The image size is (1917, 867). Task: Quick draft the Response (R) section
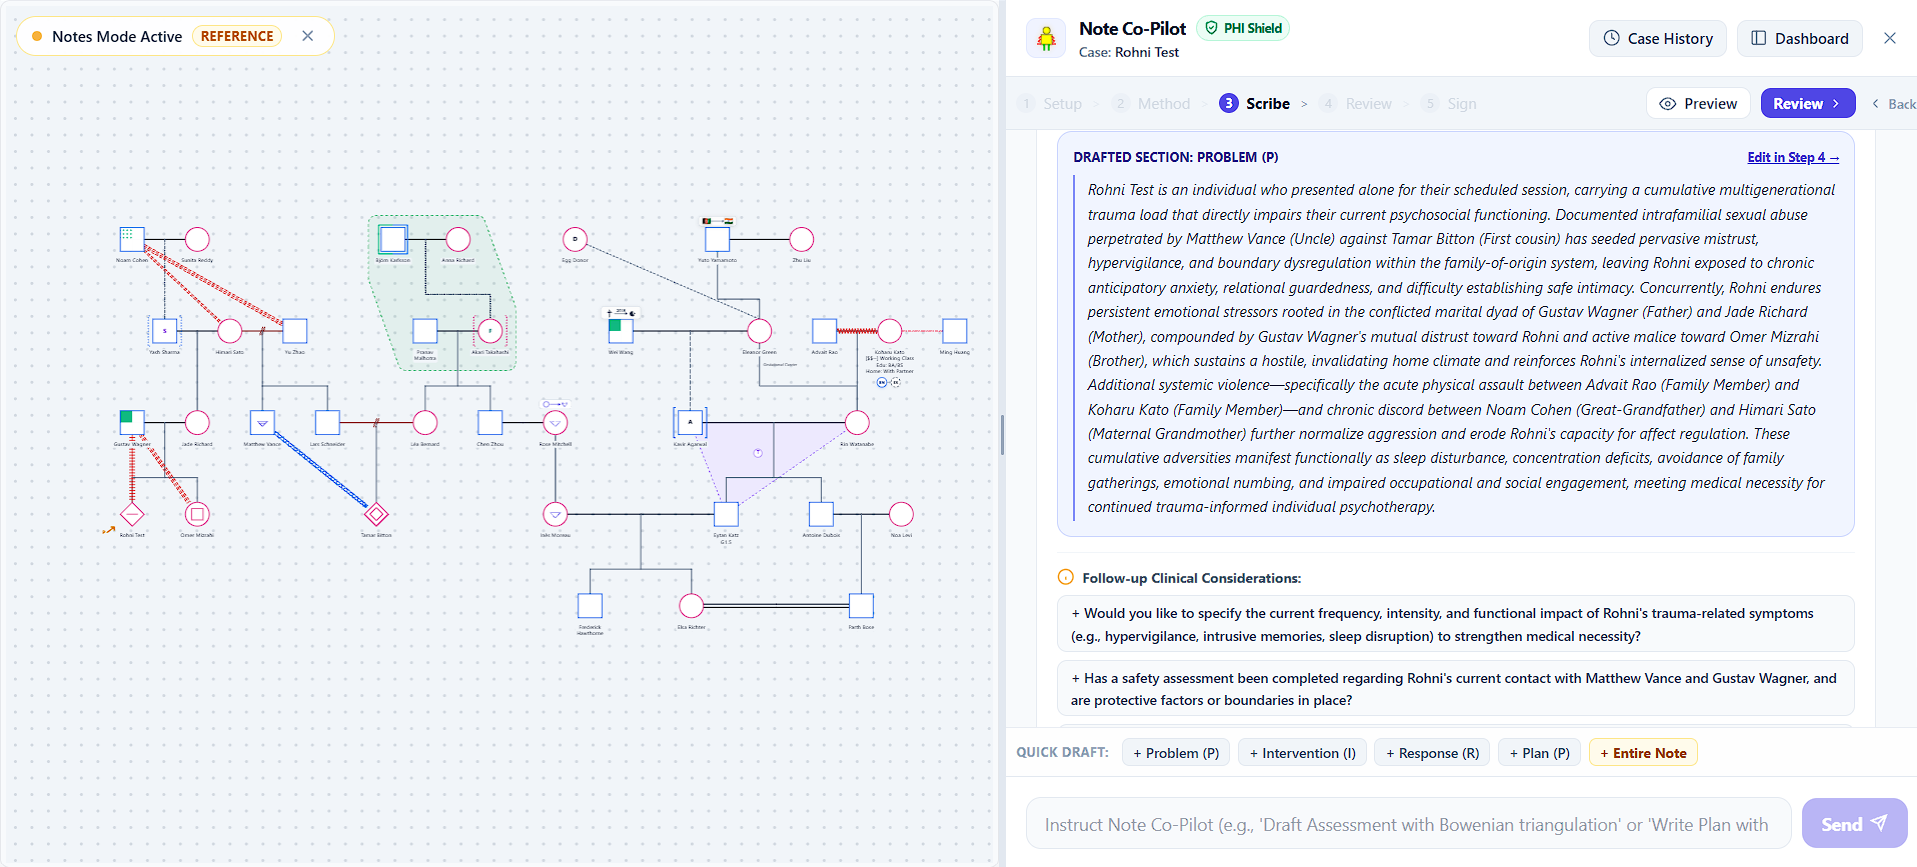click(x=1432, y=753)
